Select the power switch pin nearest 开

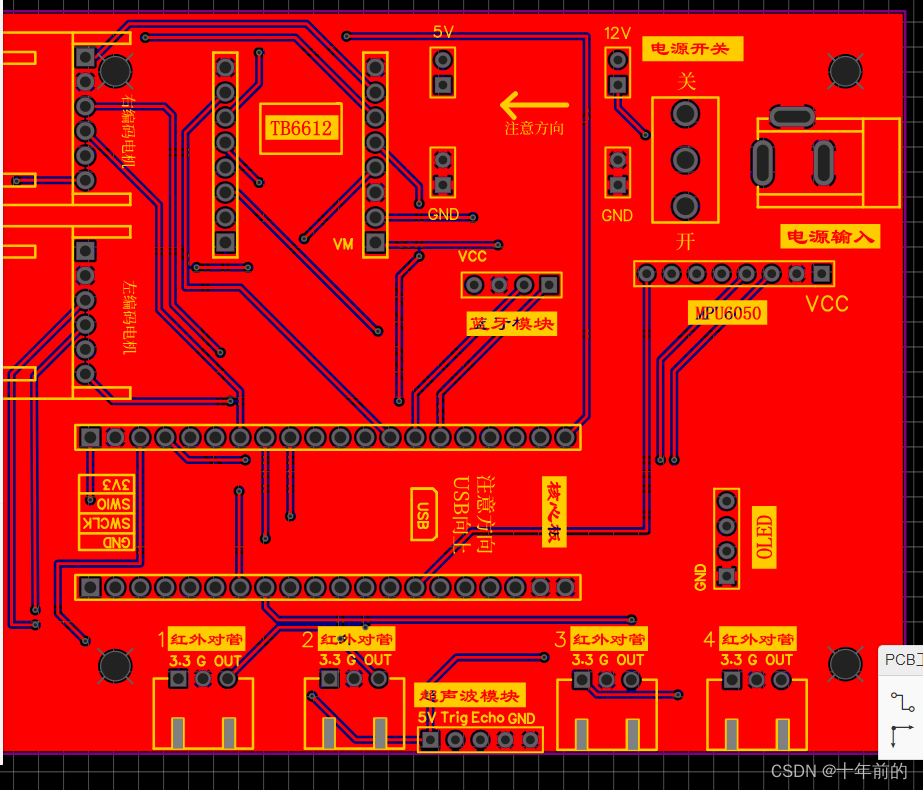685,206
